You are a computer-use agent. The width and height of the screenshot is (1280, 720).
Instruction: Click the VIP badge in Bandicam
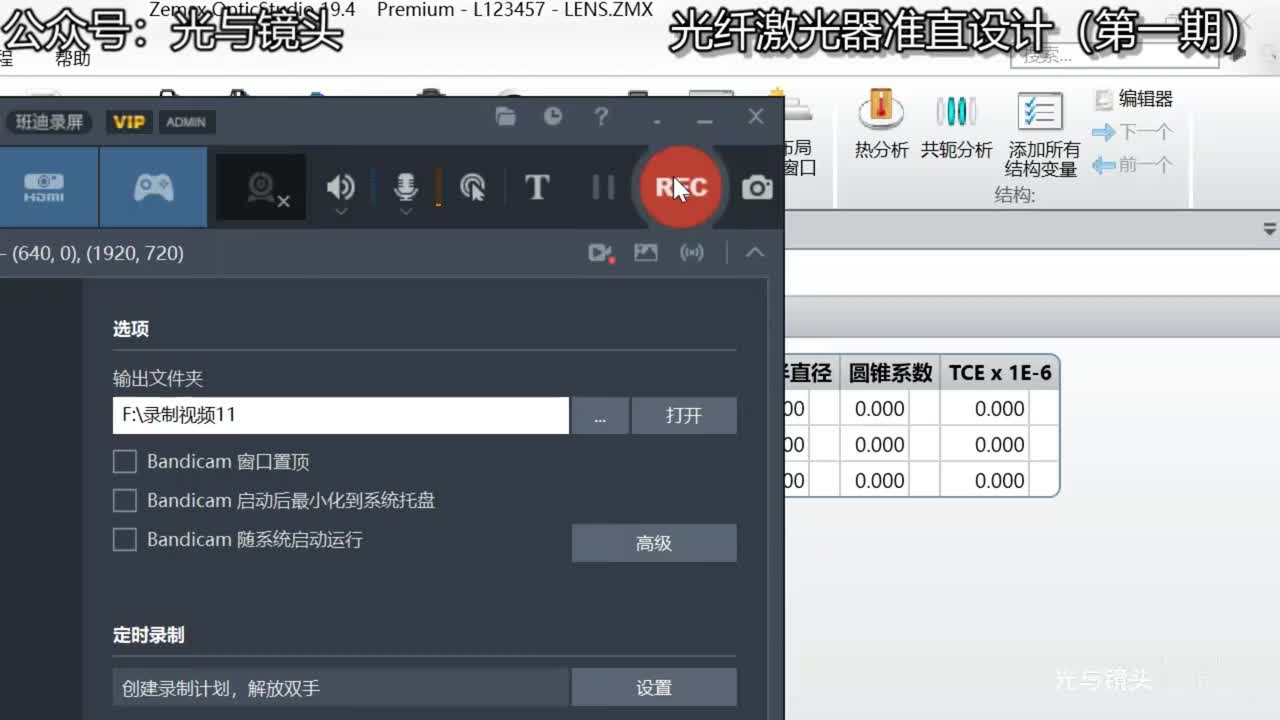click(129, 122)
